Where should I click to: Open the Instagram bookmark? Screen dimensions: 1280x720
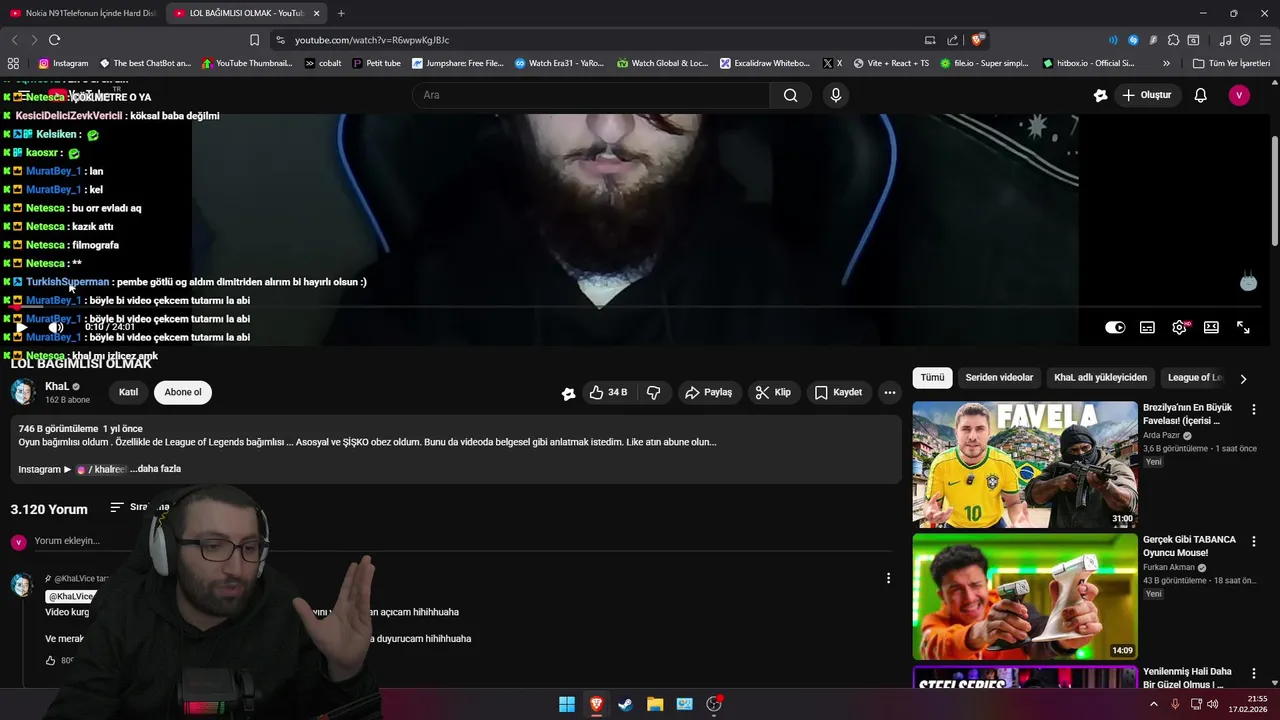63,63
